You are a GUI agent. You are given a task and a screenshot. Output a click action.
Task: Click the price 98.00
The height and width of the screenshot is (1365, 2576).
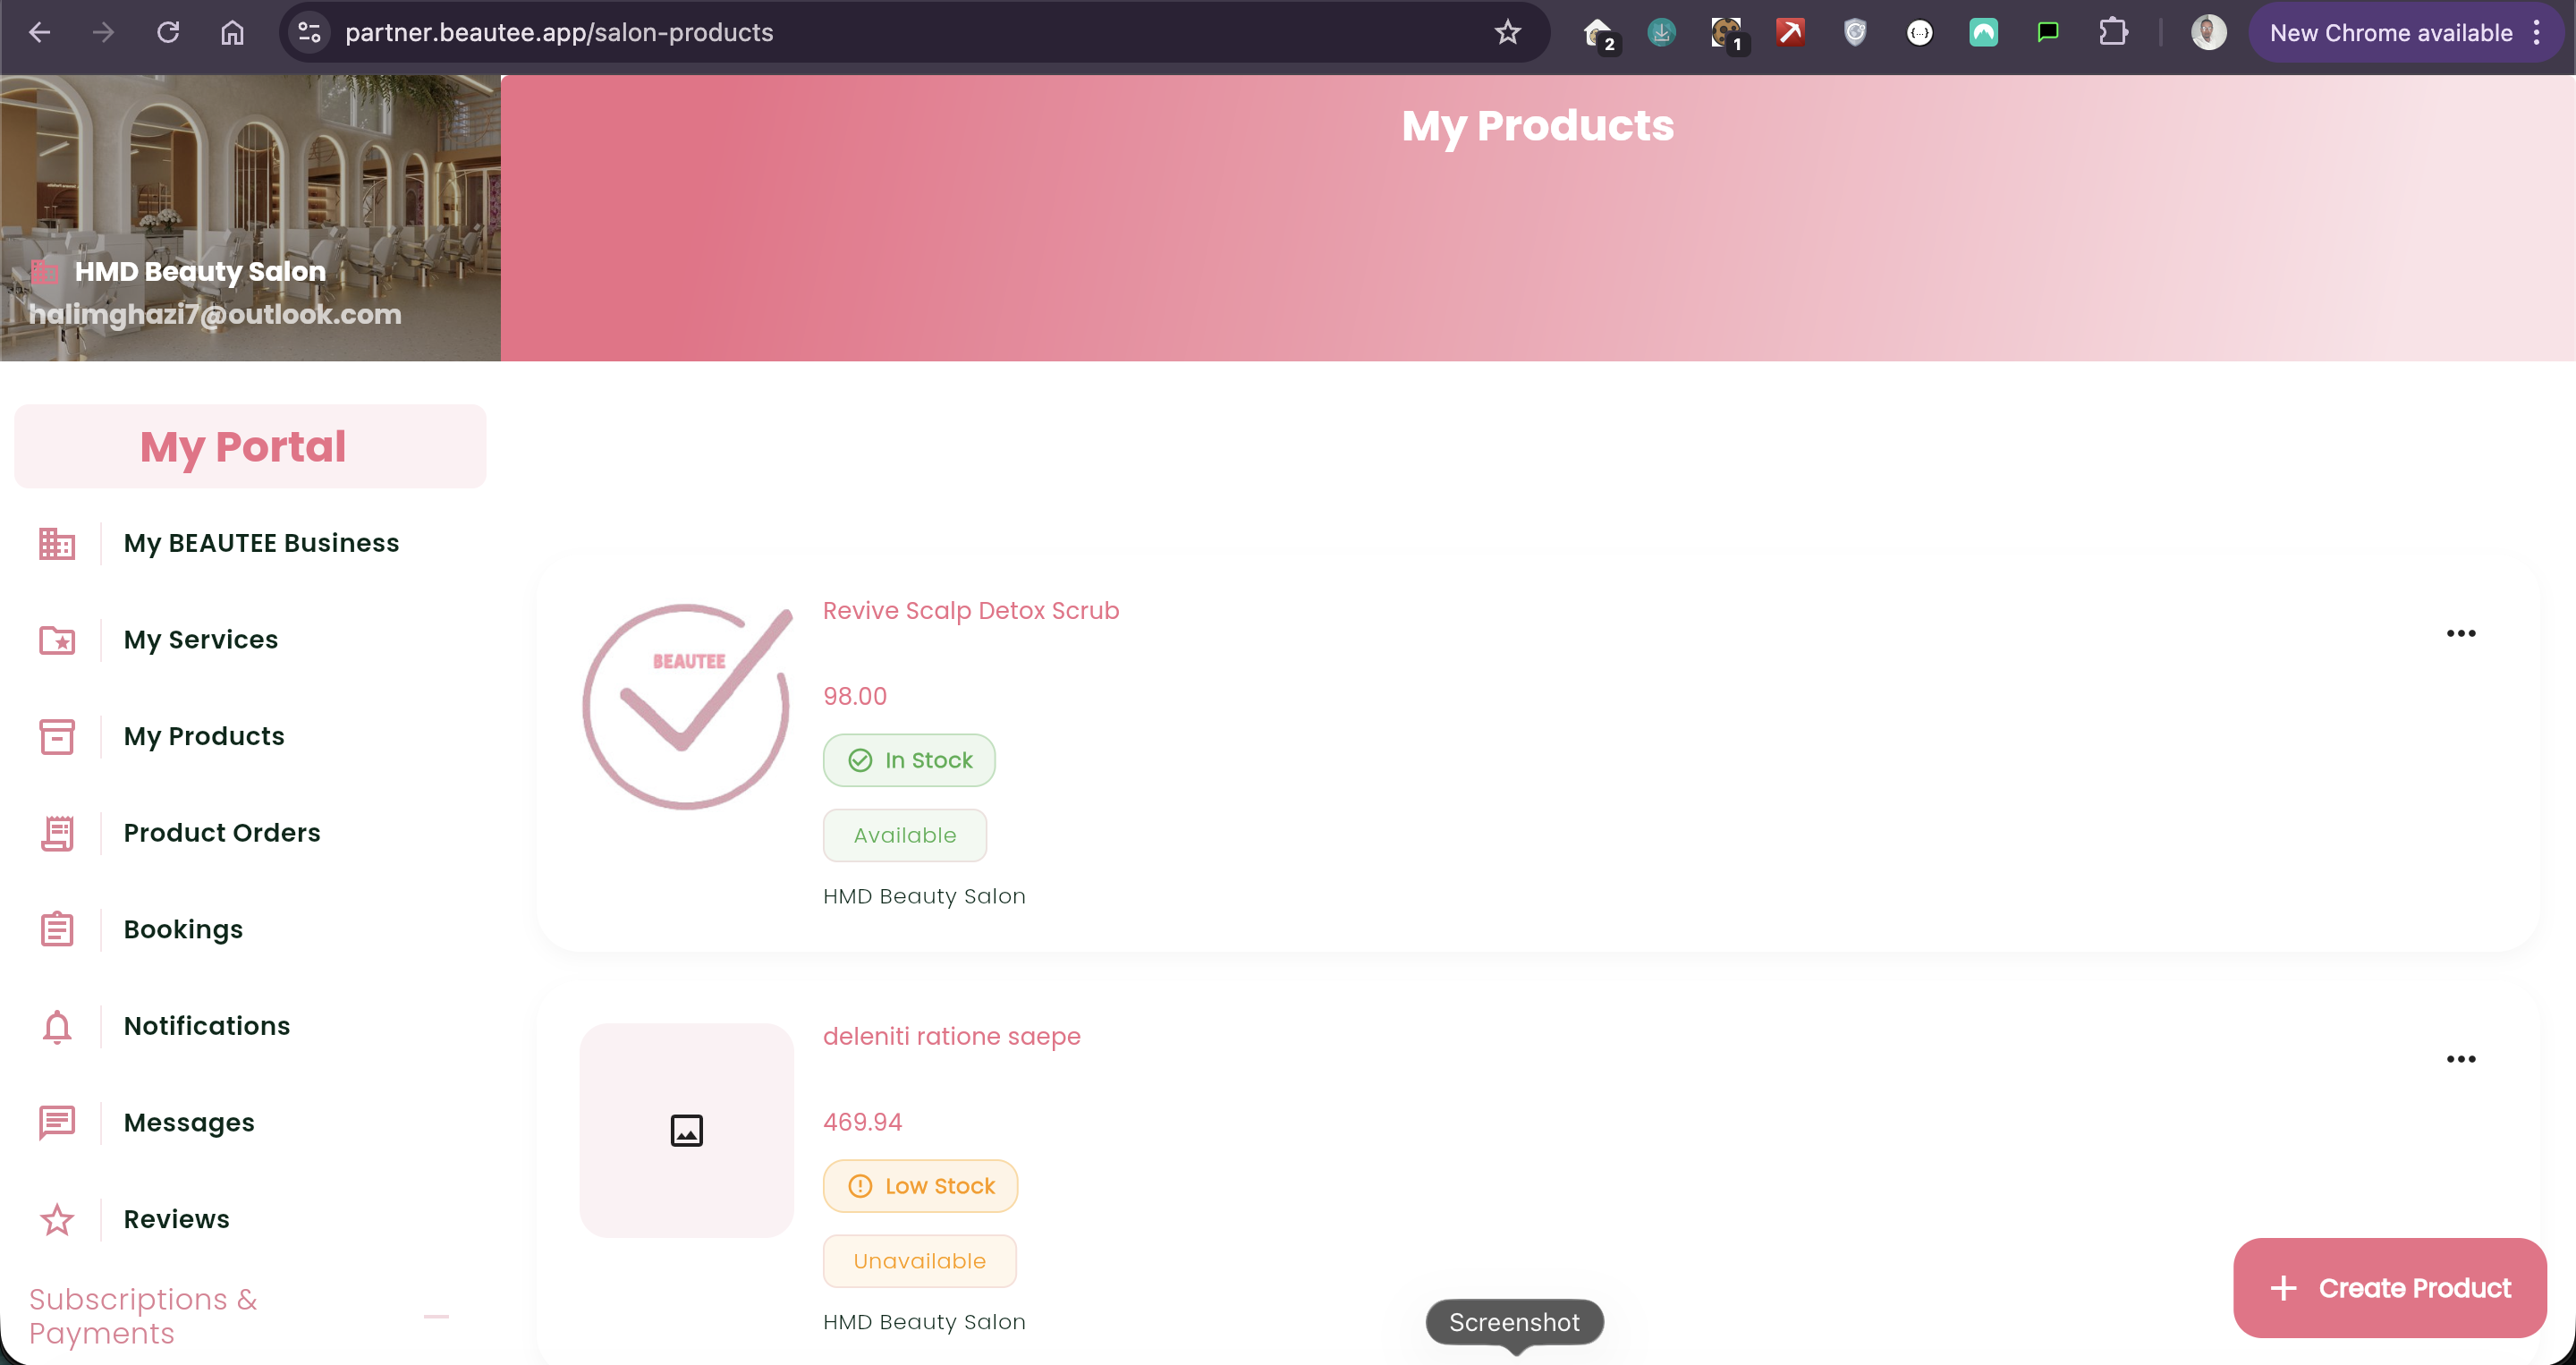pyautogui.click(x=855, y=696)
